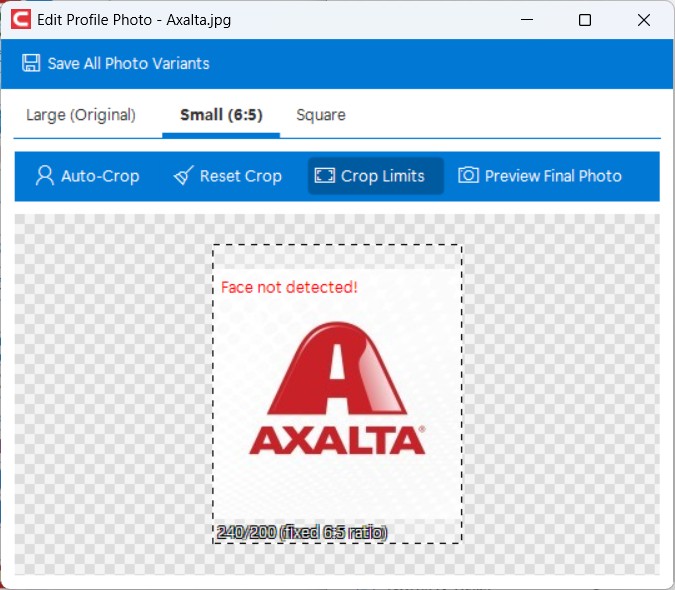This screenshot has height=590, width=675.
Task: Click the 'Edit Profile Photo - Axalta.jpg' title text
Action: click(x=134, y=20)
